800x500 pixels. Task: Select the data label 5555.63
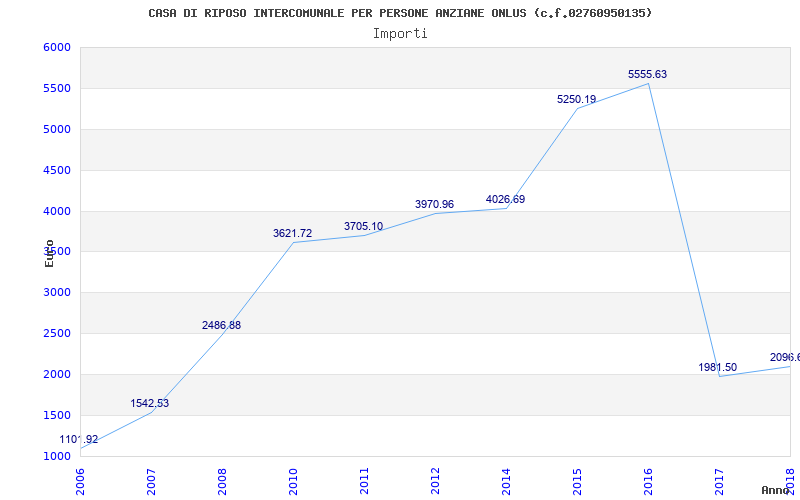[x=647, y=74]
